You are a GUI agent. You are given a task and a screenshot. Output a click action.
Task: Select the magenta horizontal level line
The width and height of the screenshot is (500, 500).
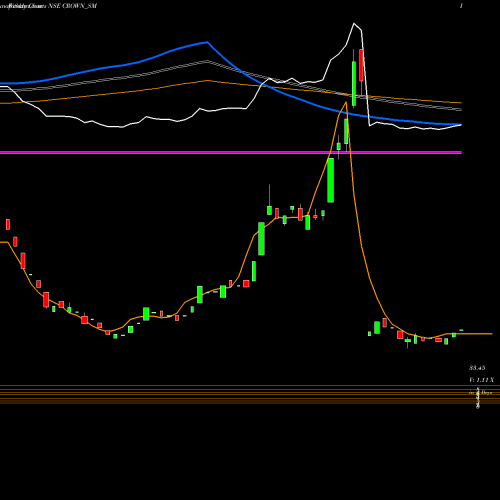pos(231,153)
